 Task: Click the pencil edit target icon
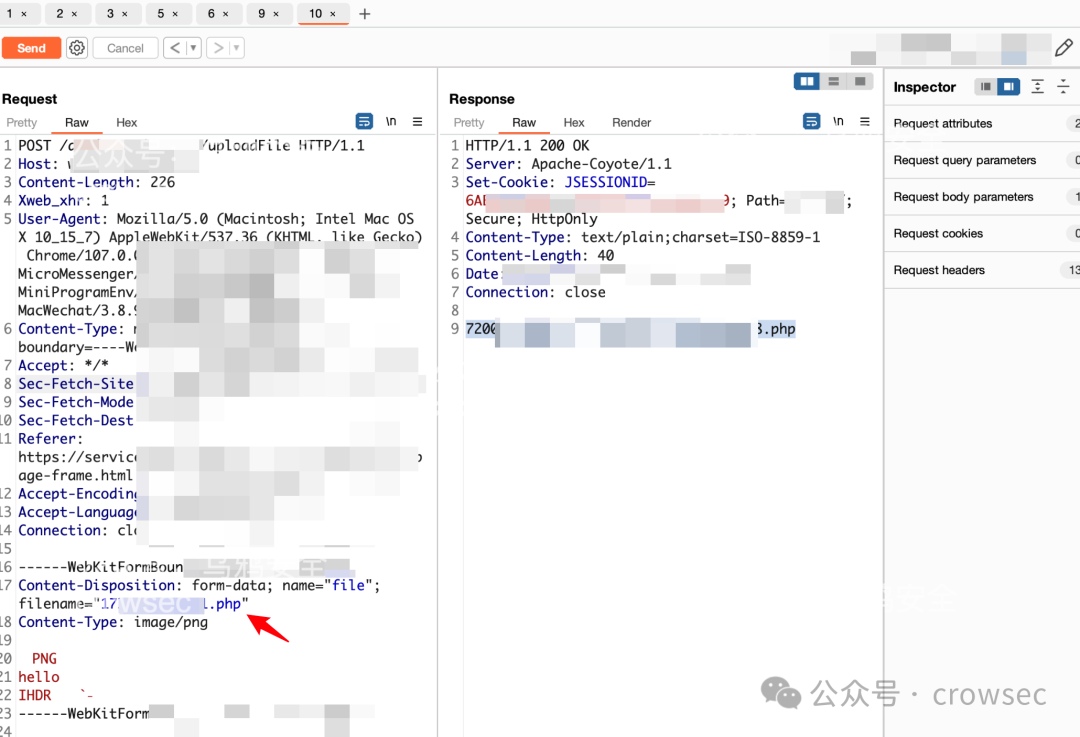(x=1064, y=48)
